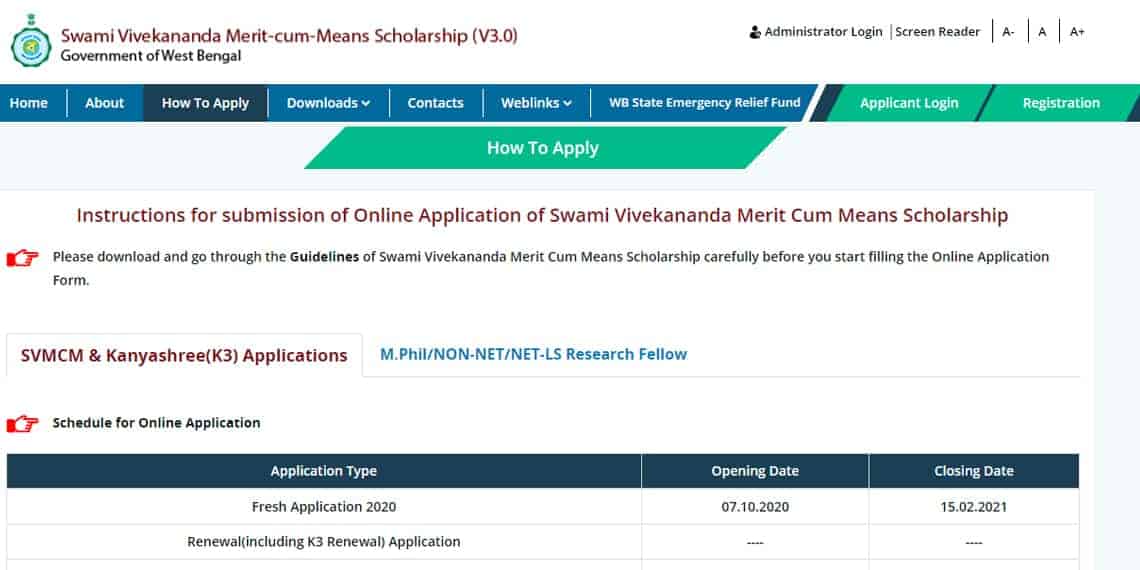Image resolution: width=1140 pixels, height=570 pixels.
Task: Increase font size with A+ button
Action: 1077,32
